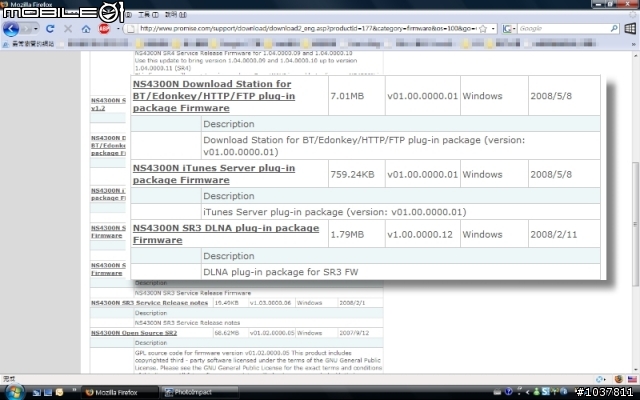The height and width of the screenshot is (400, 640).
Task: Click the page favicon beside the URL
Action: (130, 29)
